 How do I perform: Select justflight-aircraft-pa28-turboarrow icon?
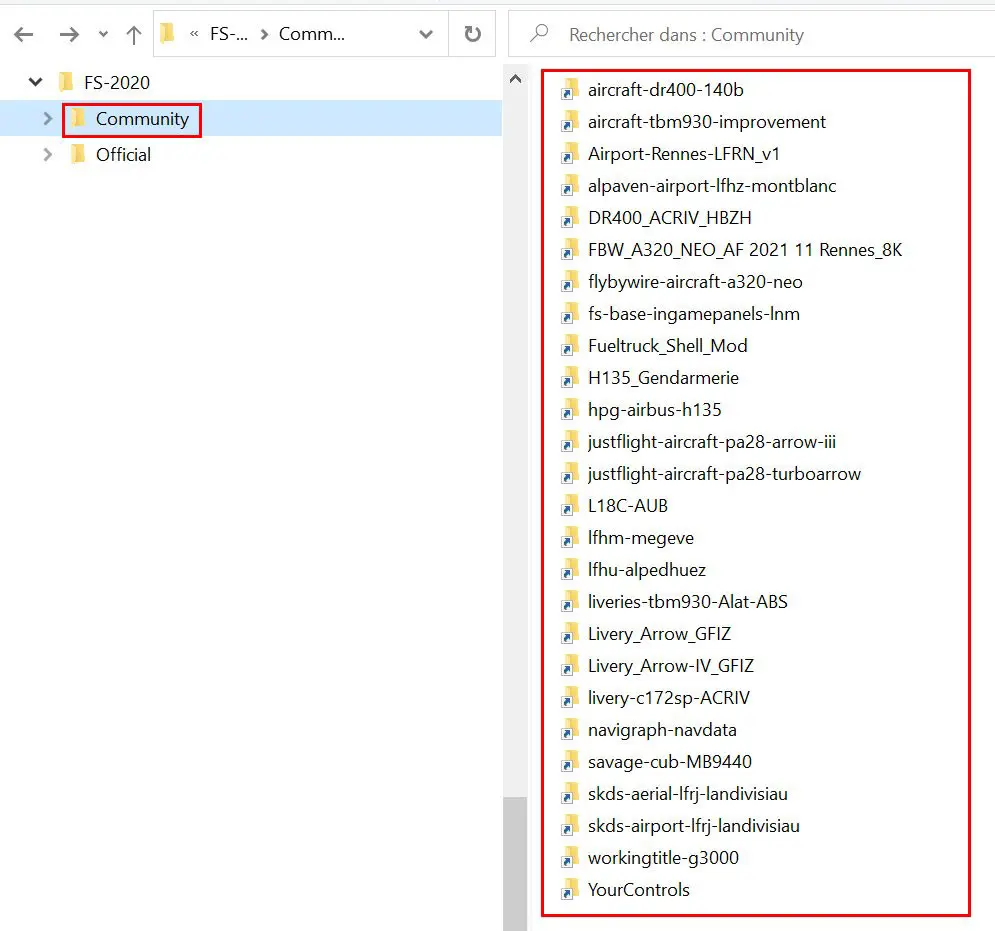(569, 473)
